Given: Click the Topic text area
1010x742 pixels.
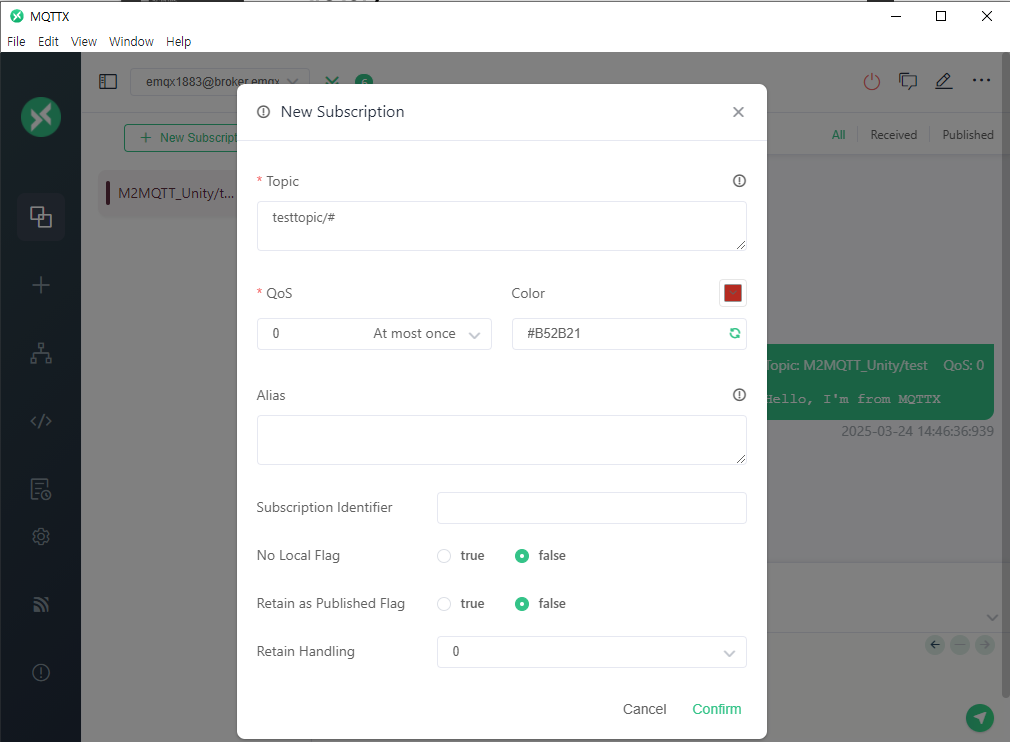Looking at the screenshot, I should tap(502, 226).
